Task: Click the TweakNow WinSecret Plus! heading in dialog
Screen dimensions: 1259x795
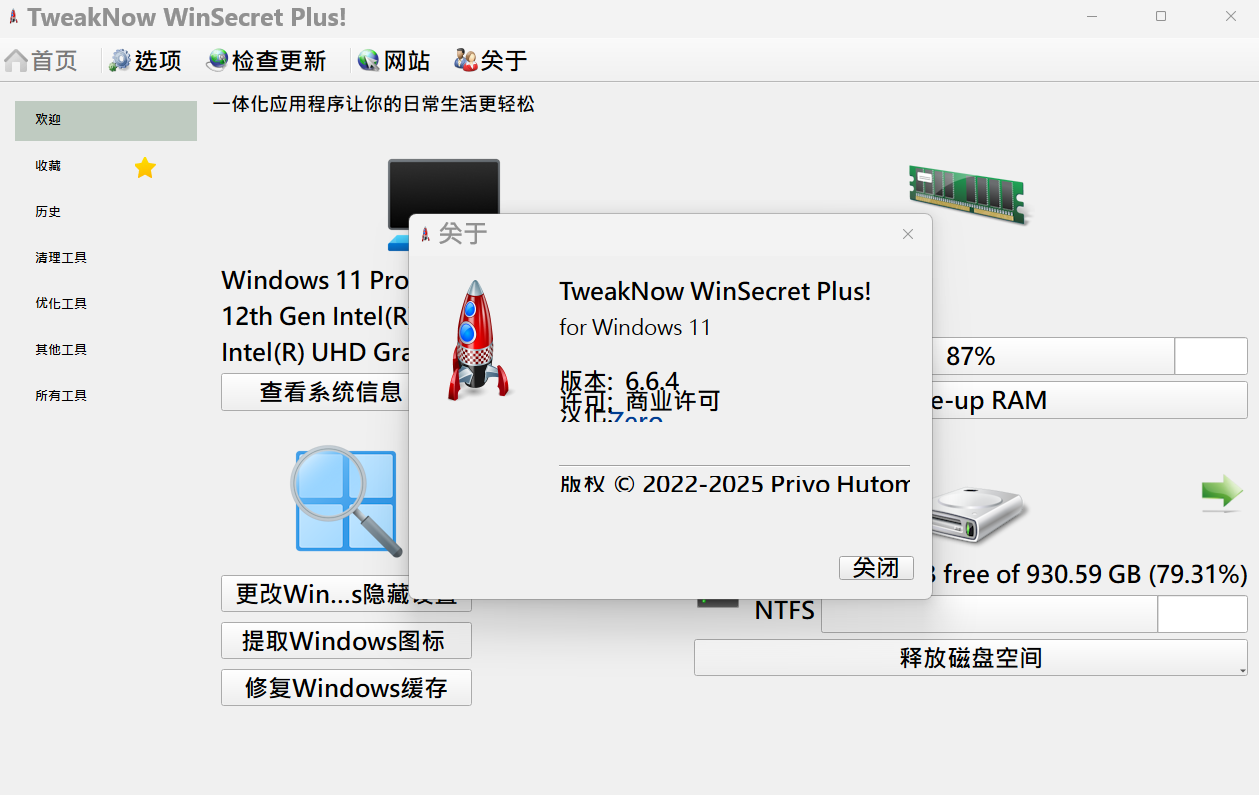Action: coord(715,292)
